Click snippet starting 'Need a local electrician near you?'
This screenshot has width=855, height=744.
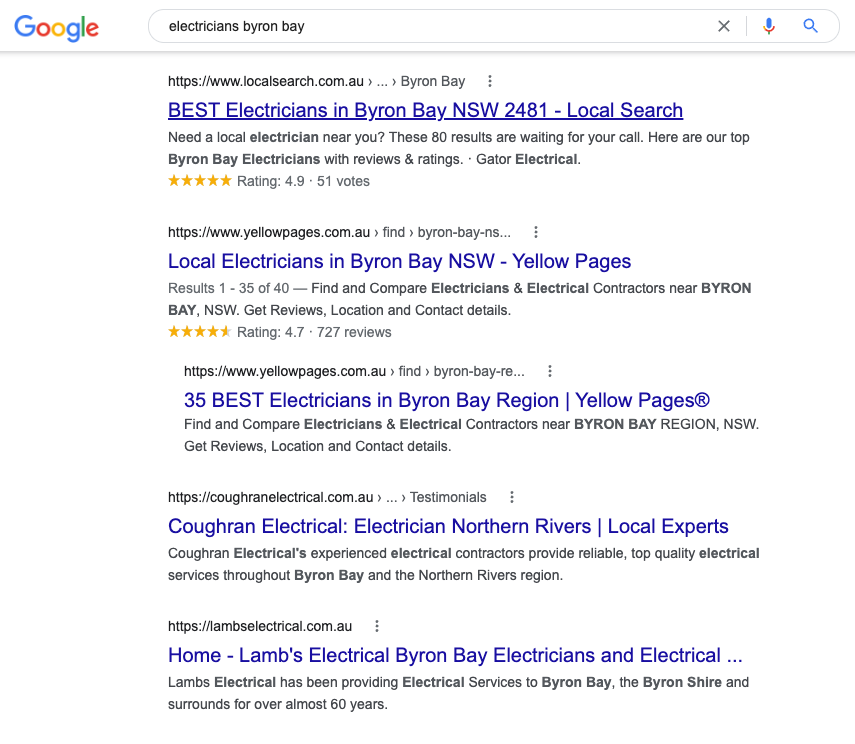[x=459, y=148]
